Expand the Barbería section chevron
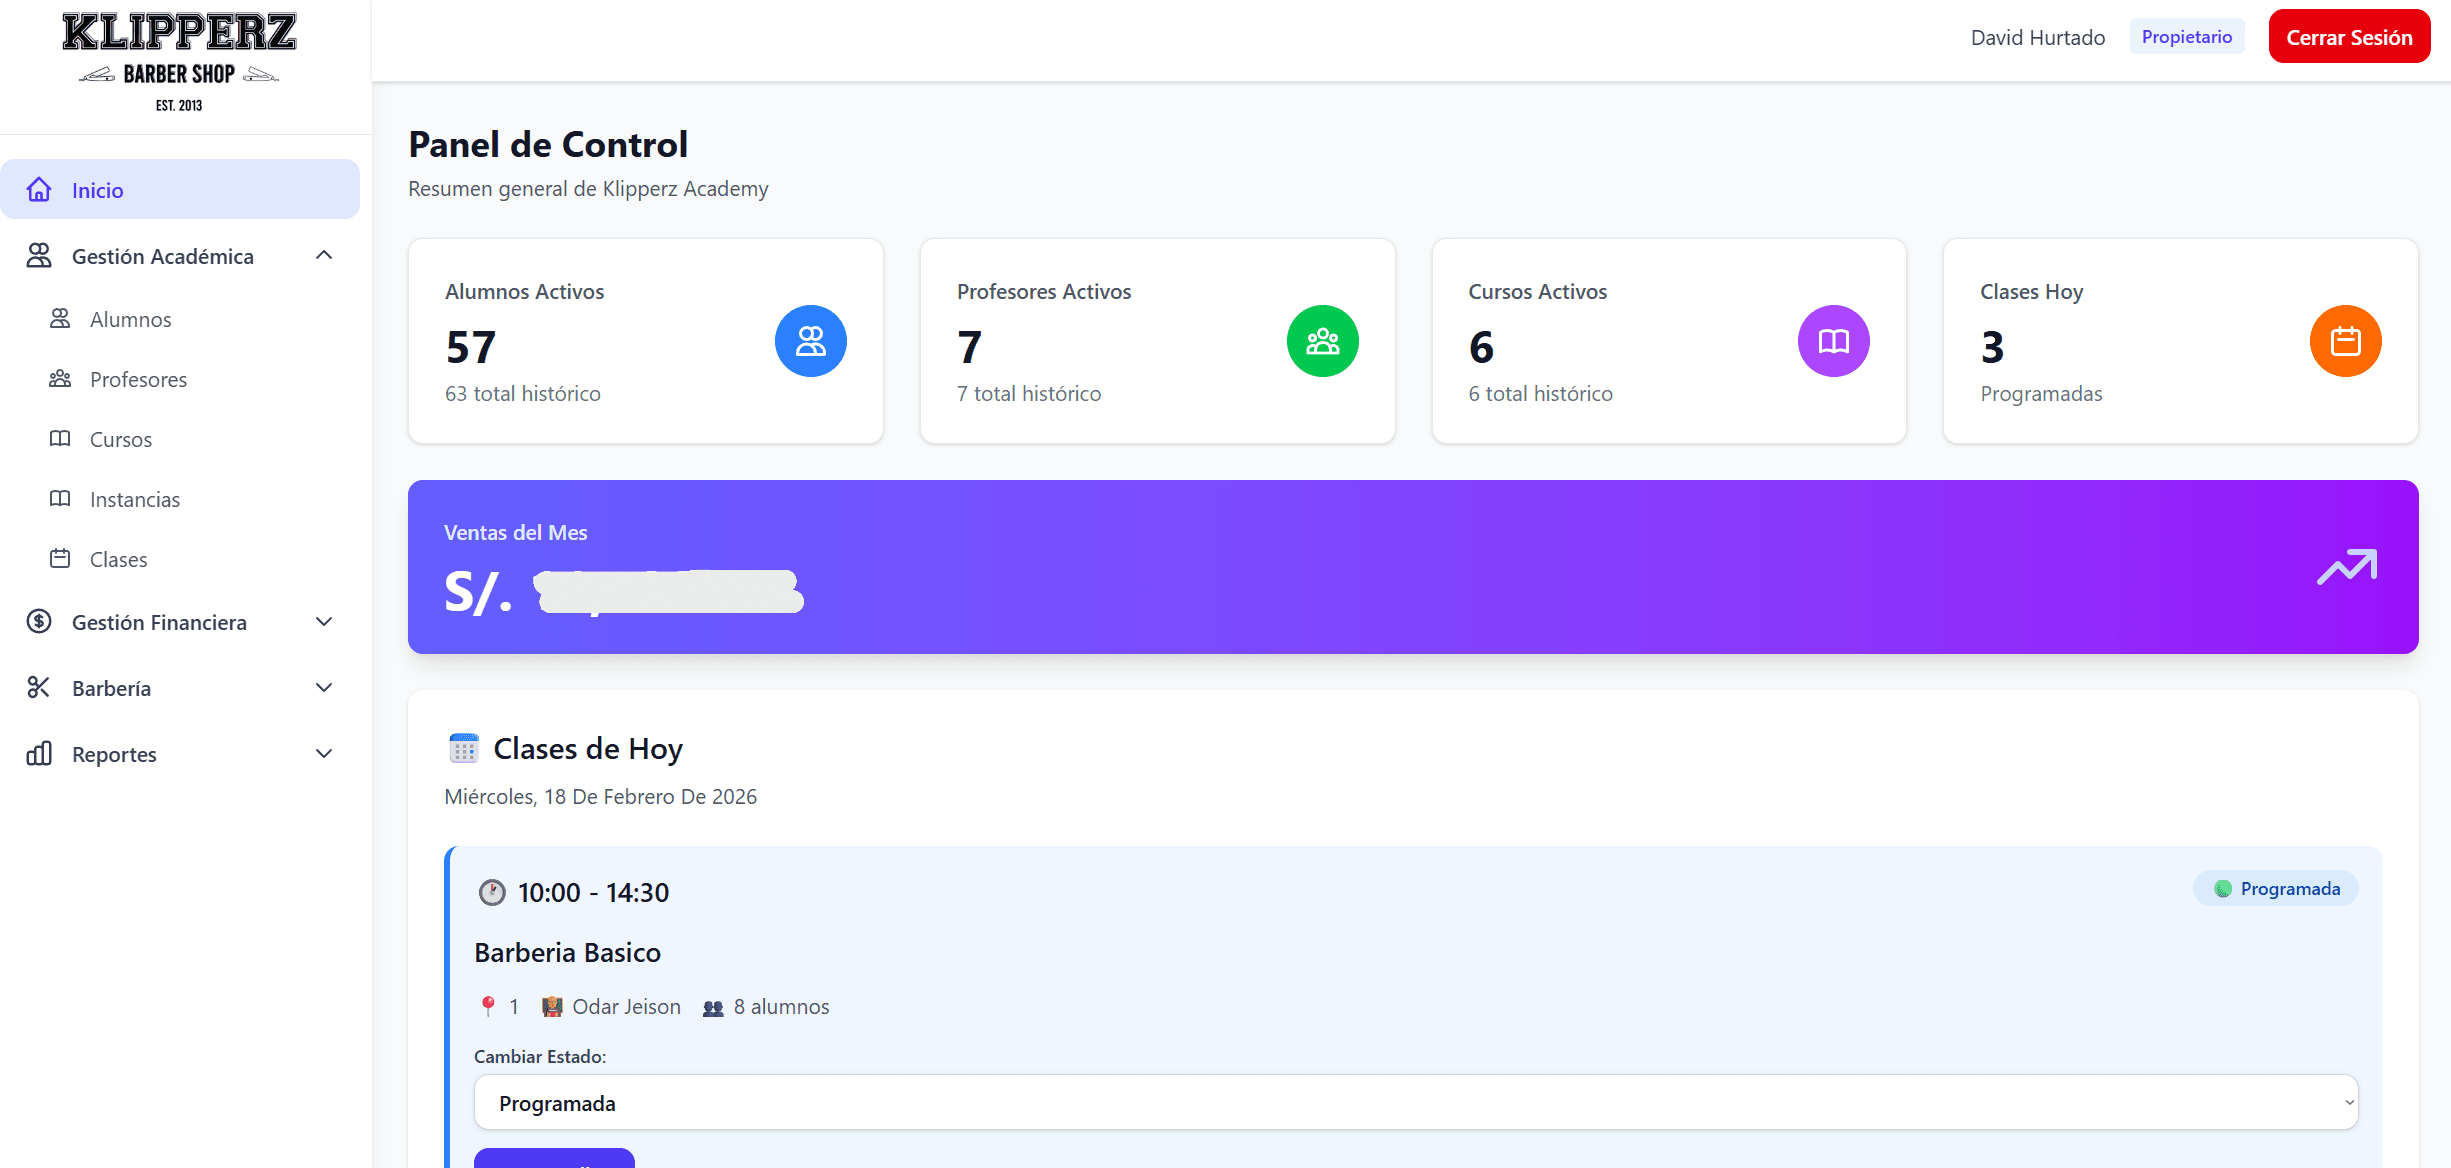This screenshot has width=2451, height=1168. [324, 688]
